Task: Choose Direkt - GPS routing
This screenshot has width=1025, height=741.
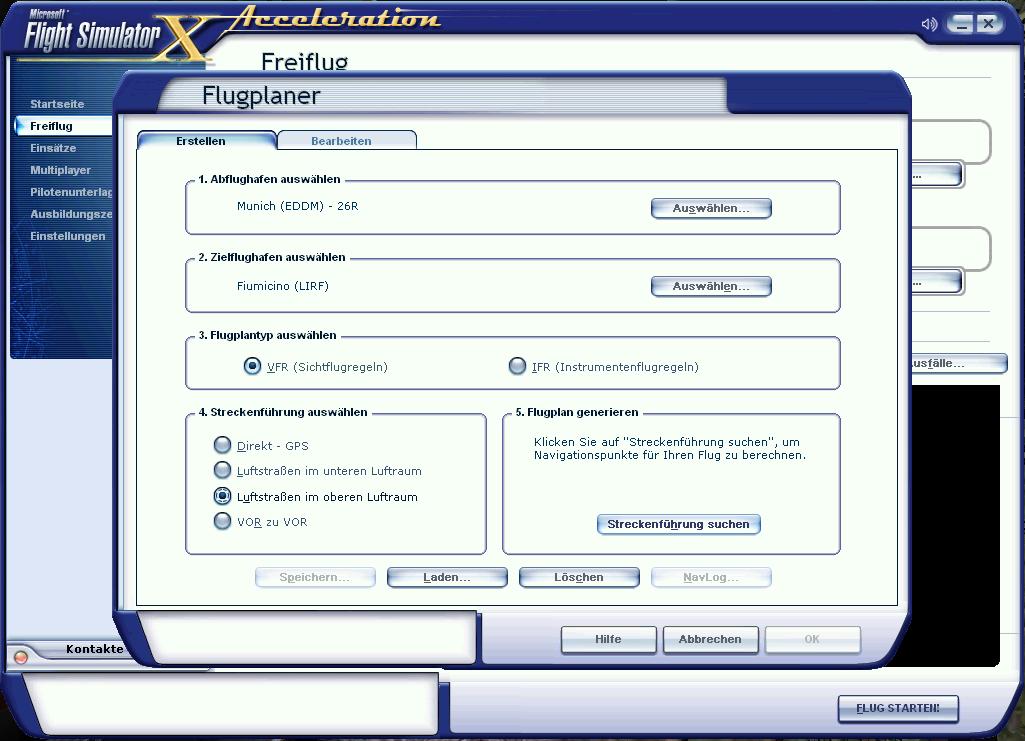Action: [x=222, y=445]
